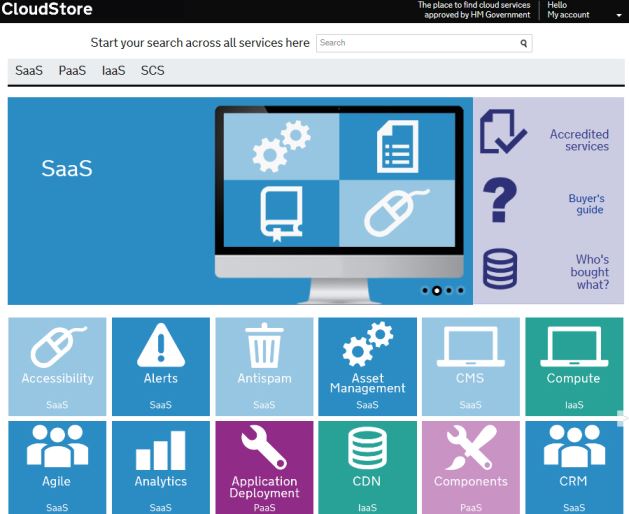Image resolution: width=629 pixels, height=514 pixels.
Task: Open the Accessibility SaaS tile
Action: tap(57, 367)
